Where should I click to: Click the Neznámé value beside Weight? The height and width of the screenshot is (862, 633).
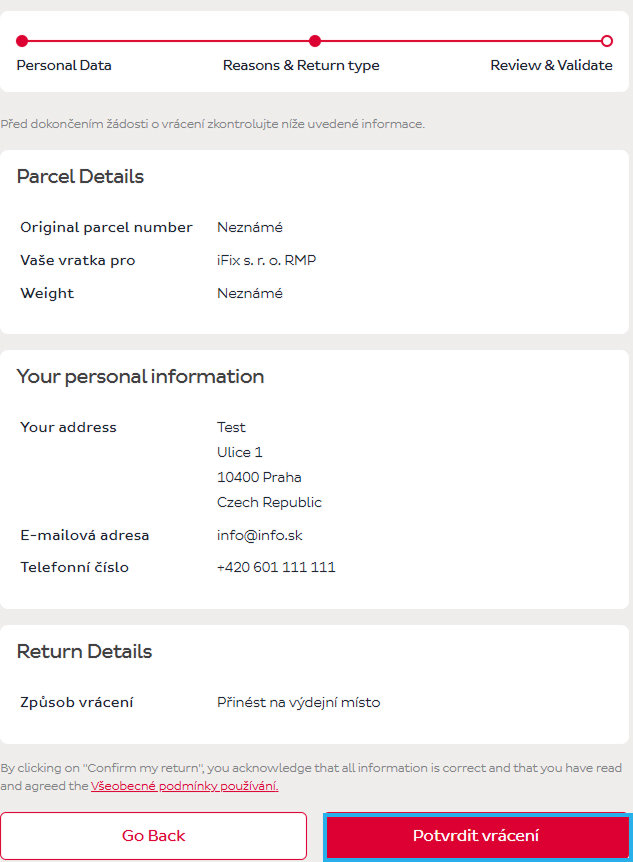click(250, 294)
